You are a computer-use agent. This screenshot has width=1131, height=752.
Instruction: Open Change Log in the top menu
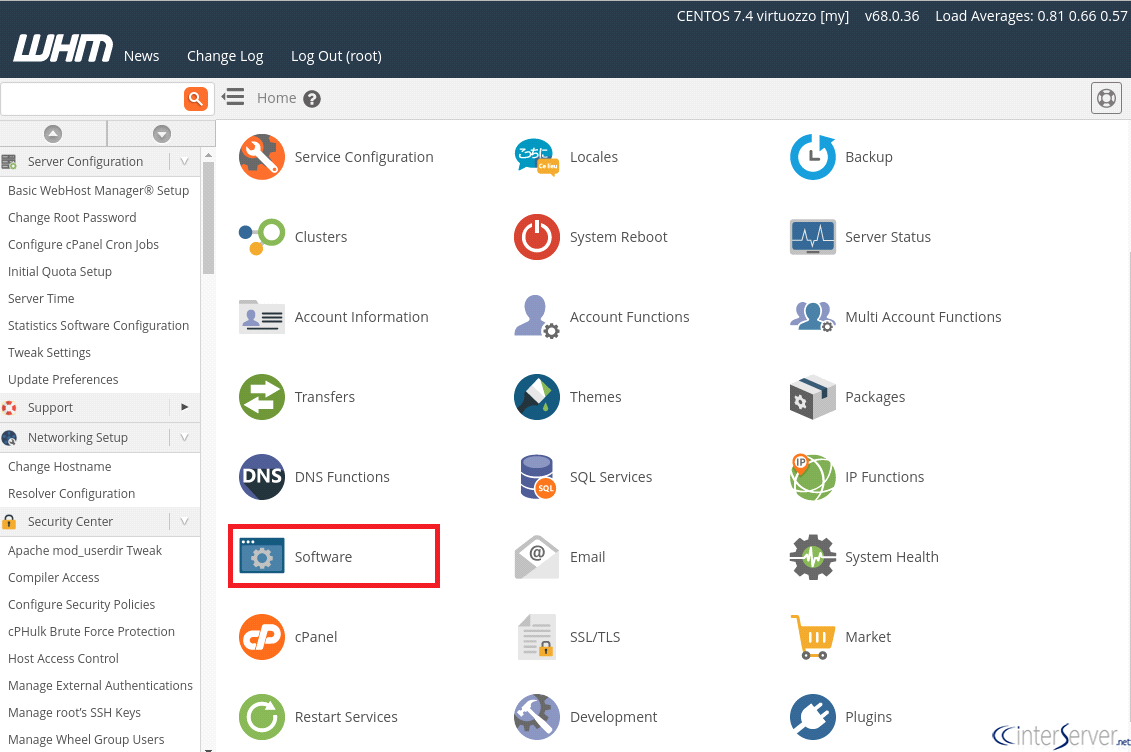pos(225,56)
